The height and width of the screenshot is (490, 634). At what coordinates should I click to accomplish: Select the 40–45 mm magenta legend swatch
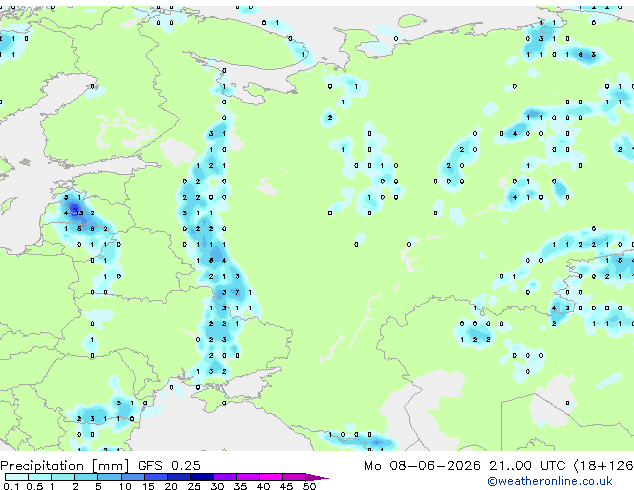tap(271, 477)
